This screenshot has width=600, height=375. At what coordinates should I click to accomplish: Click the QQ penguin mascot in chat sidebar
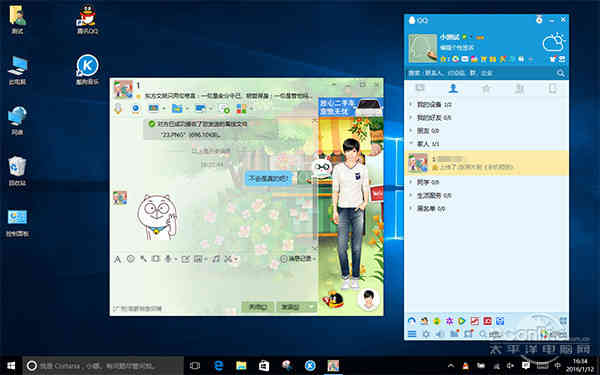coord(333,299)
